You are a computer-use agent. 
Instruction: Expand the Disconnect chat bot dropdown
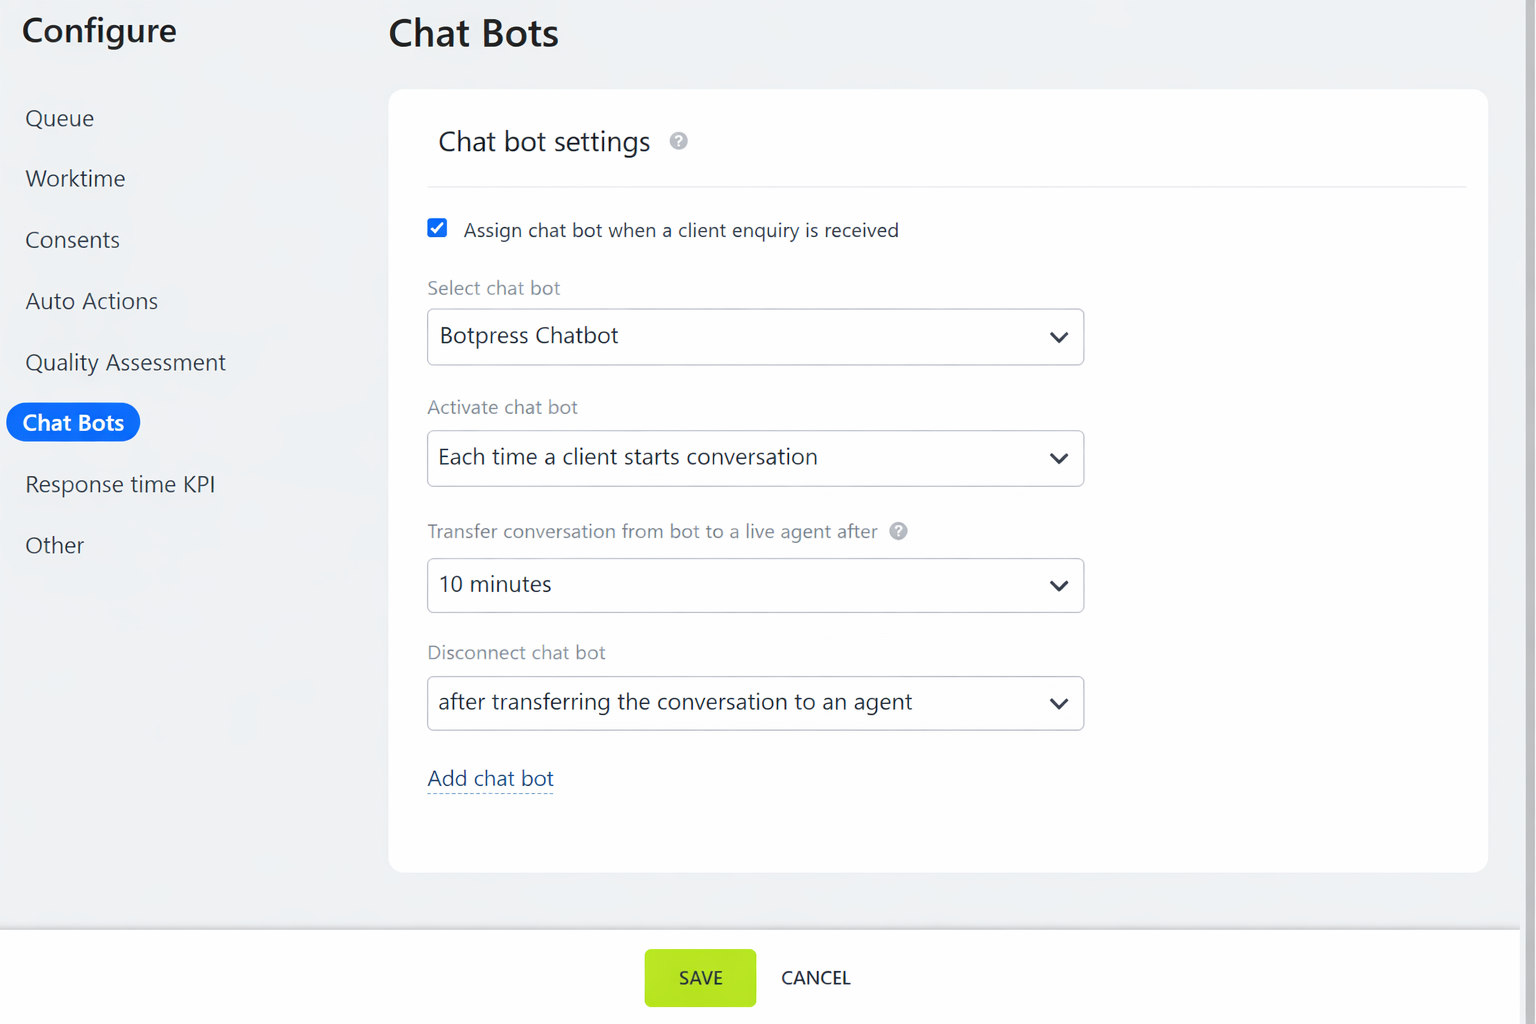point(755,703)
